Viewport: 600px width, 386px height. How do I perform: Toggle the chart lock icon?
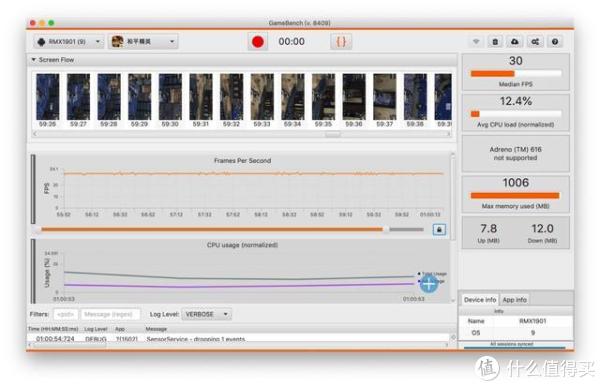439,230
